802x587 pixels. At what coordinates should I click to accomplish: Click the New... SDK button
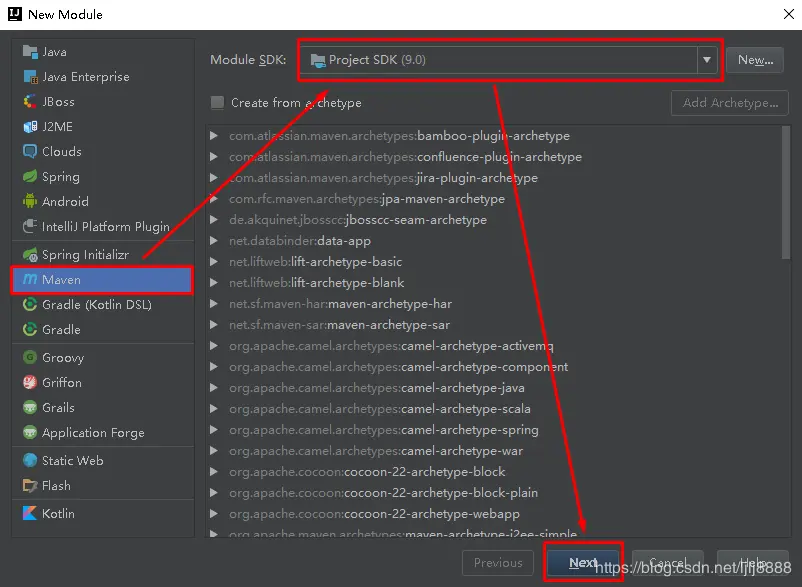755,60
